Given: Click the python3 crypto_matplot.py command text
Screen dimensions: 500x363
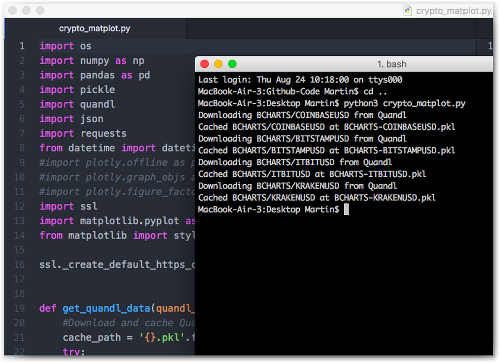Looking at the screenshot, I should click(405, 103).
